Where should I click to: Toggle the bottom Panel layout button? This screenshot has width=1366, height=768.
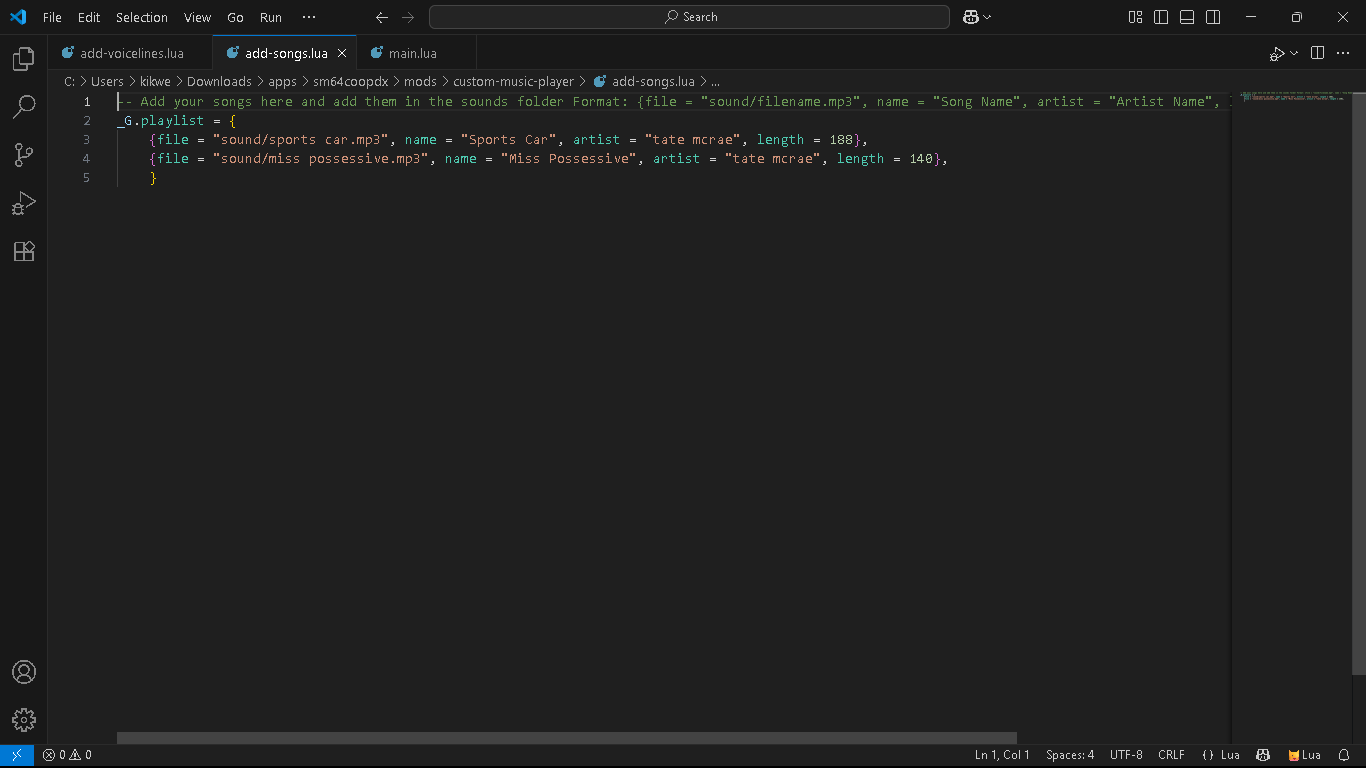[x=1187, y=17]
